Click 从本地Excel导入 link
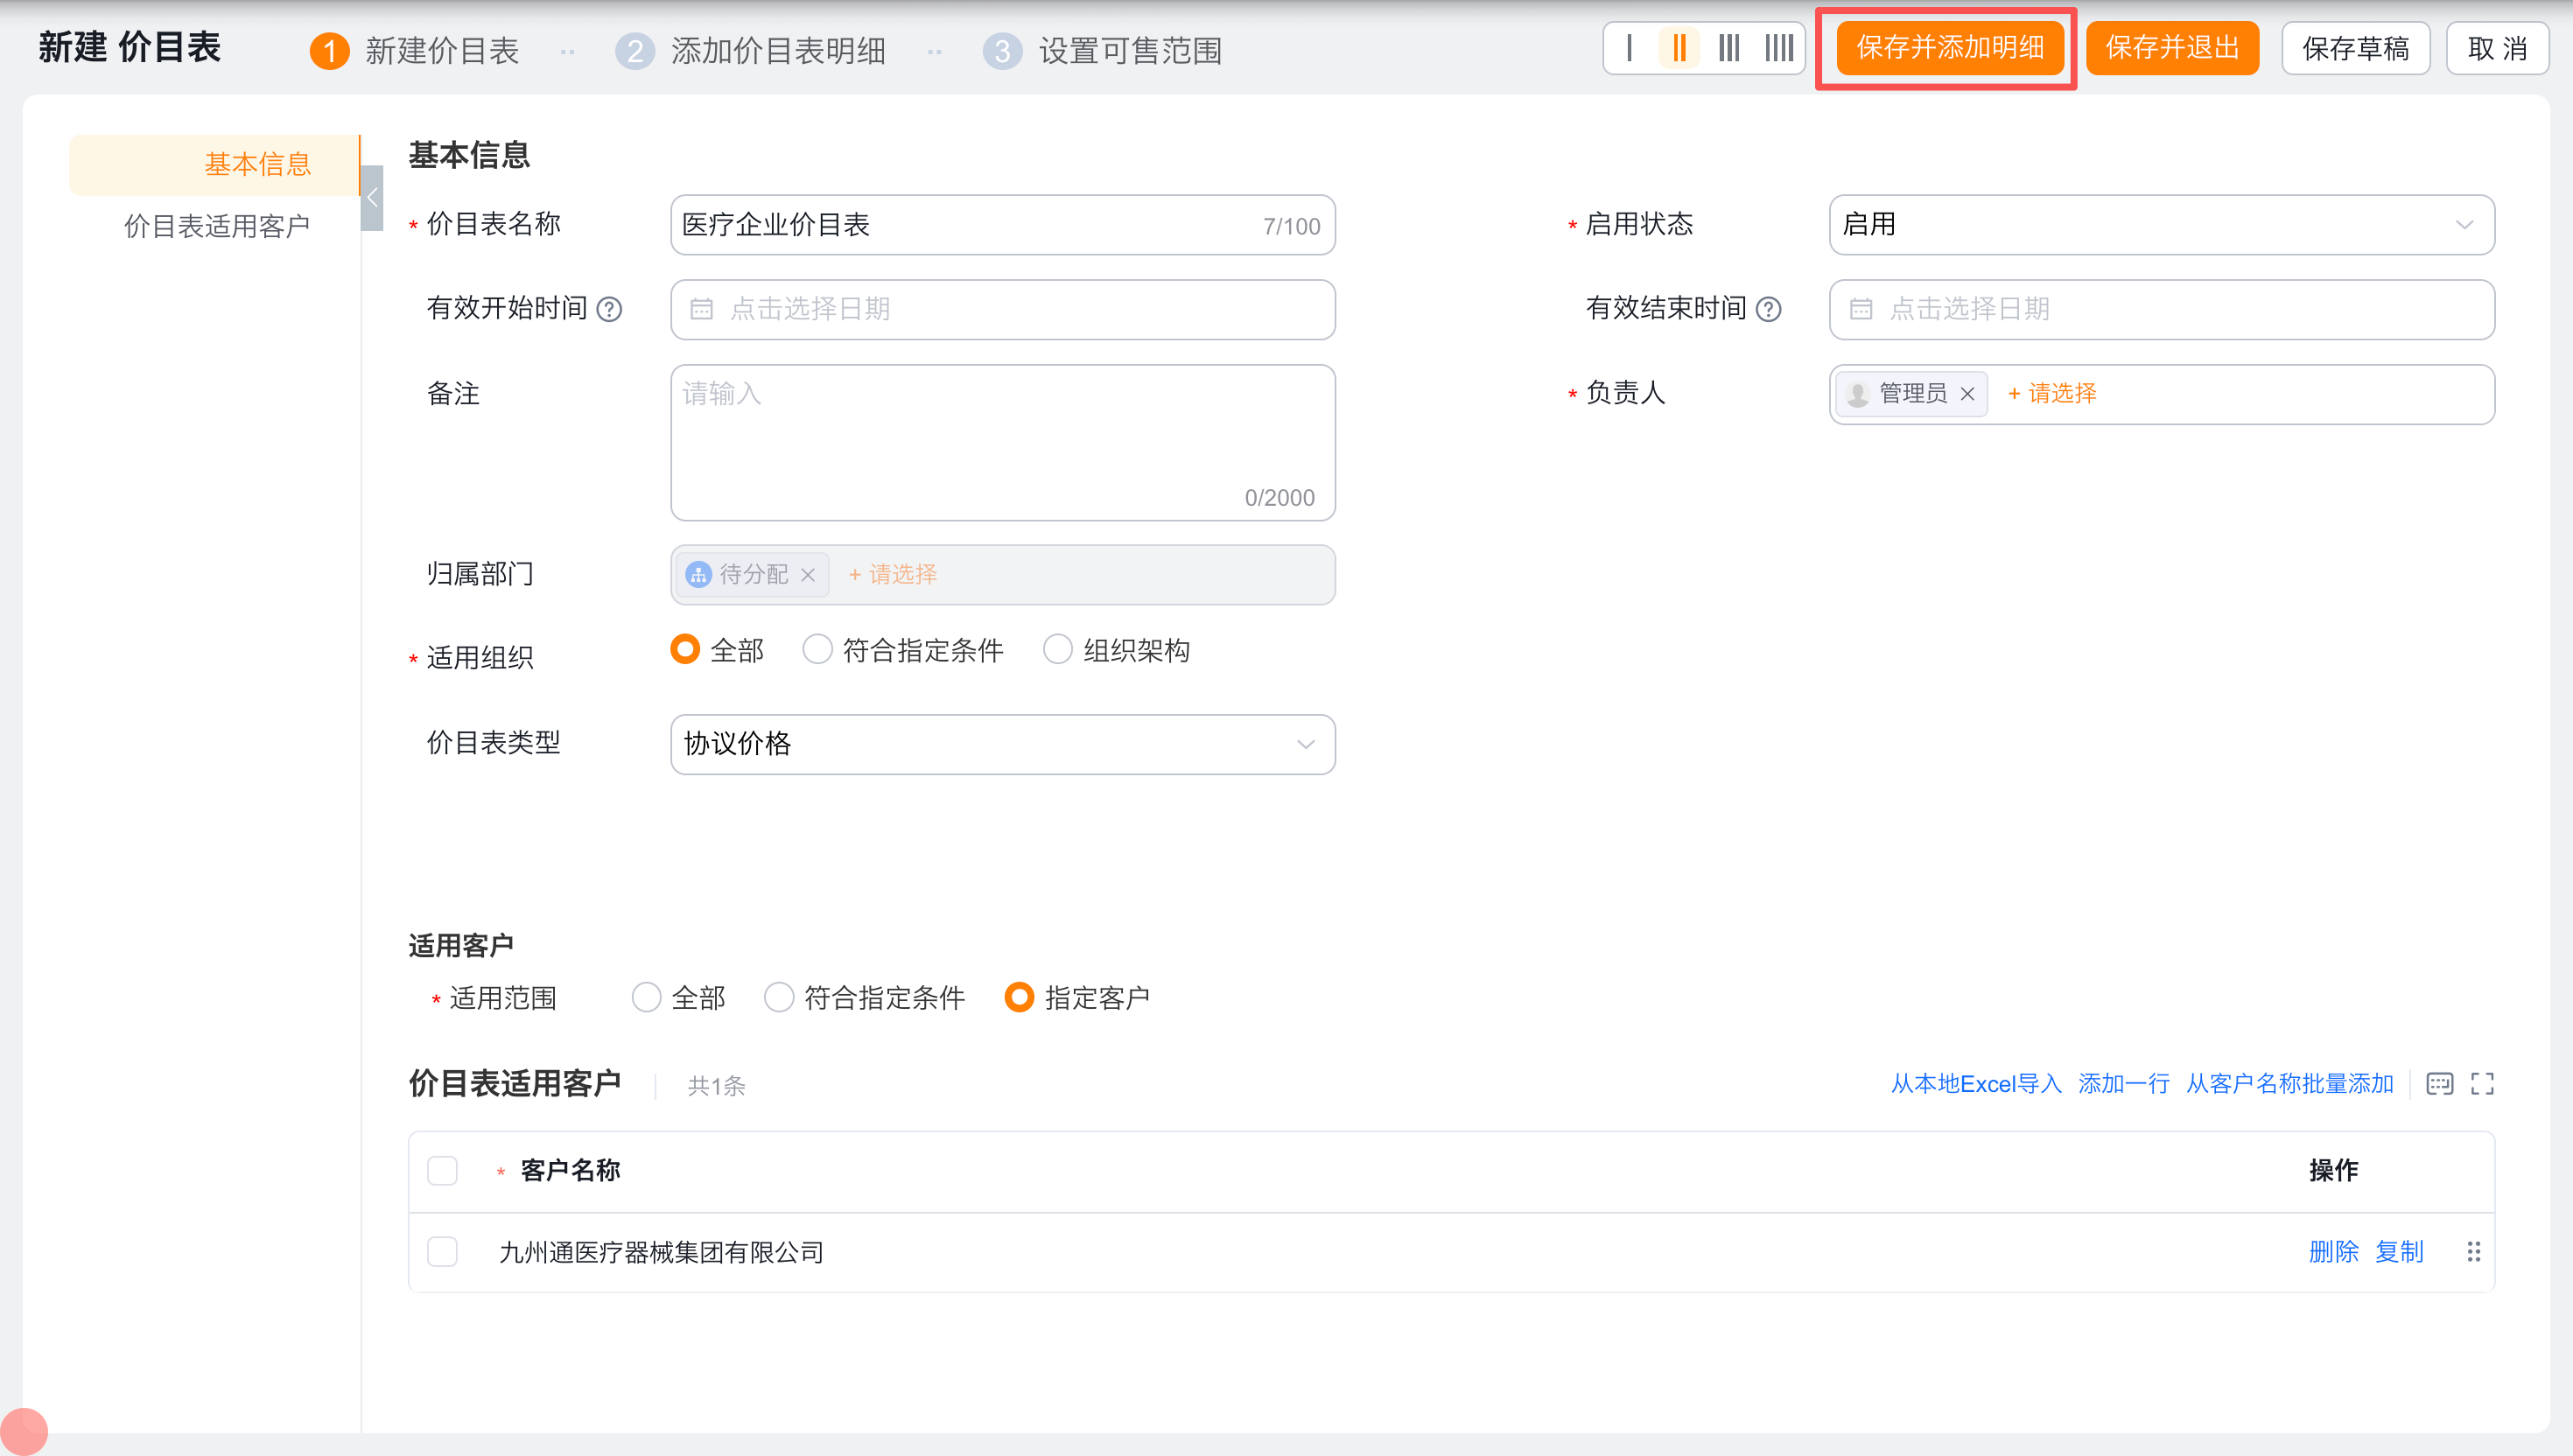The image size is (2573, 1456). (x=1975, y=1084)
